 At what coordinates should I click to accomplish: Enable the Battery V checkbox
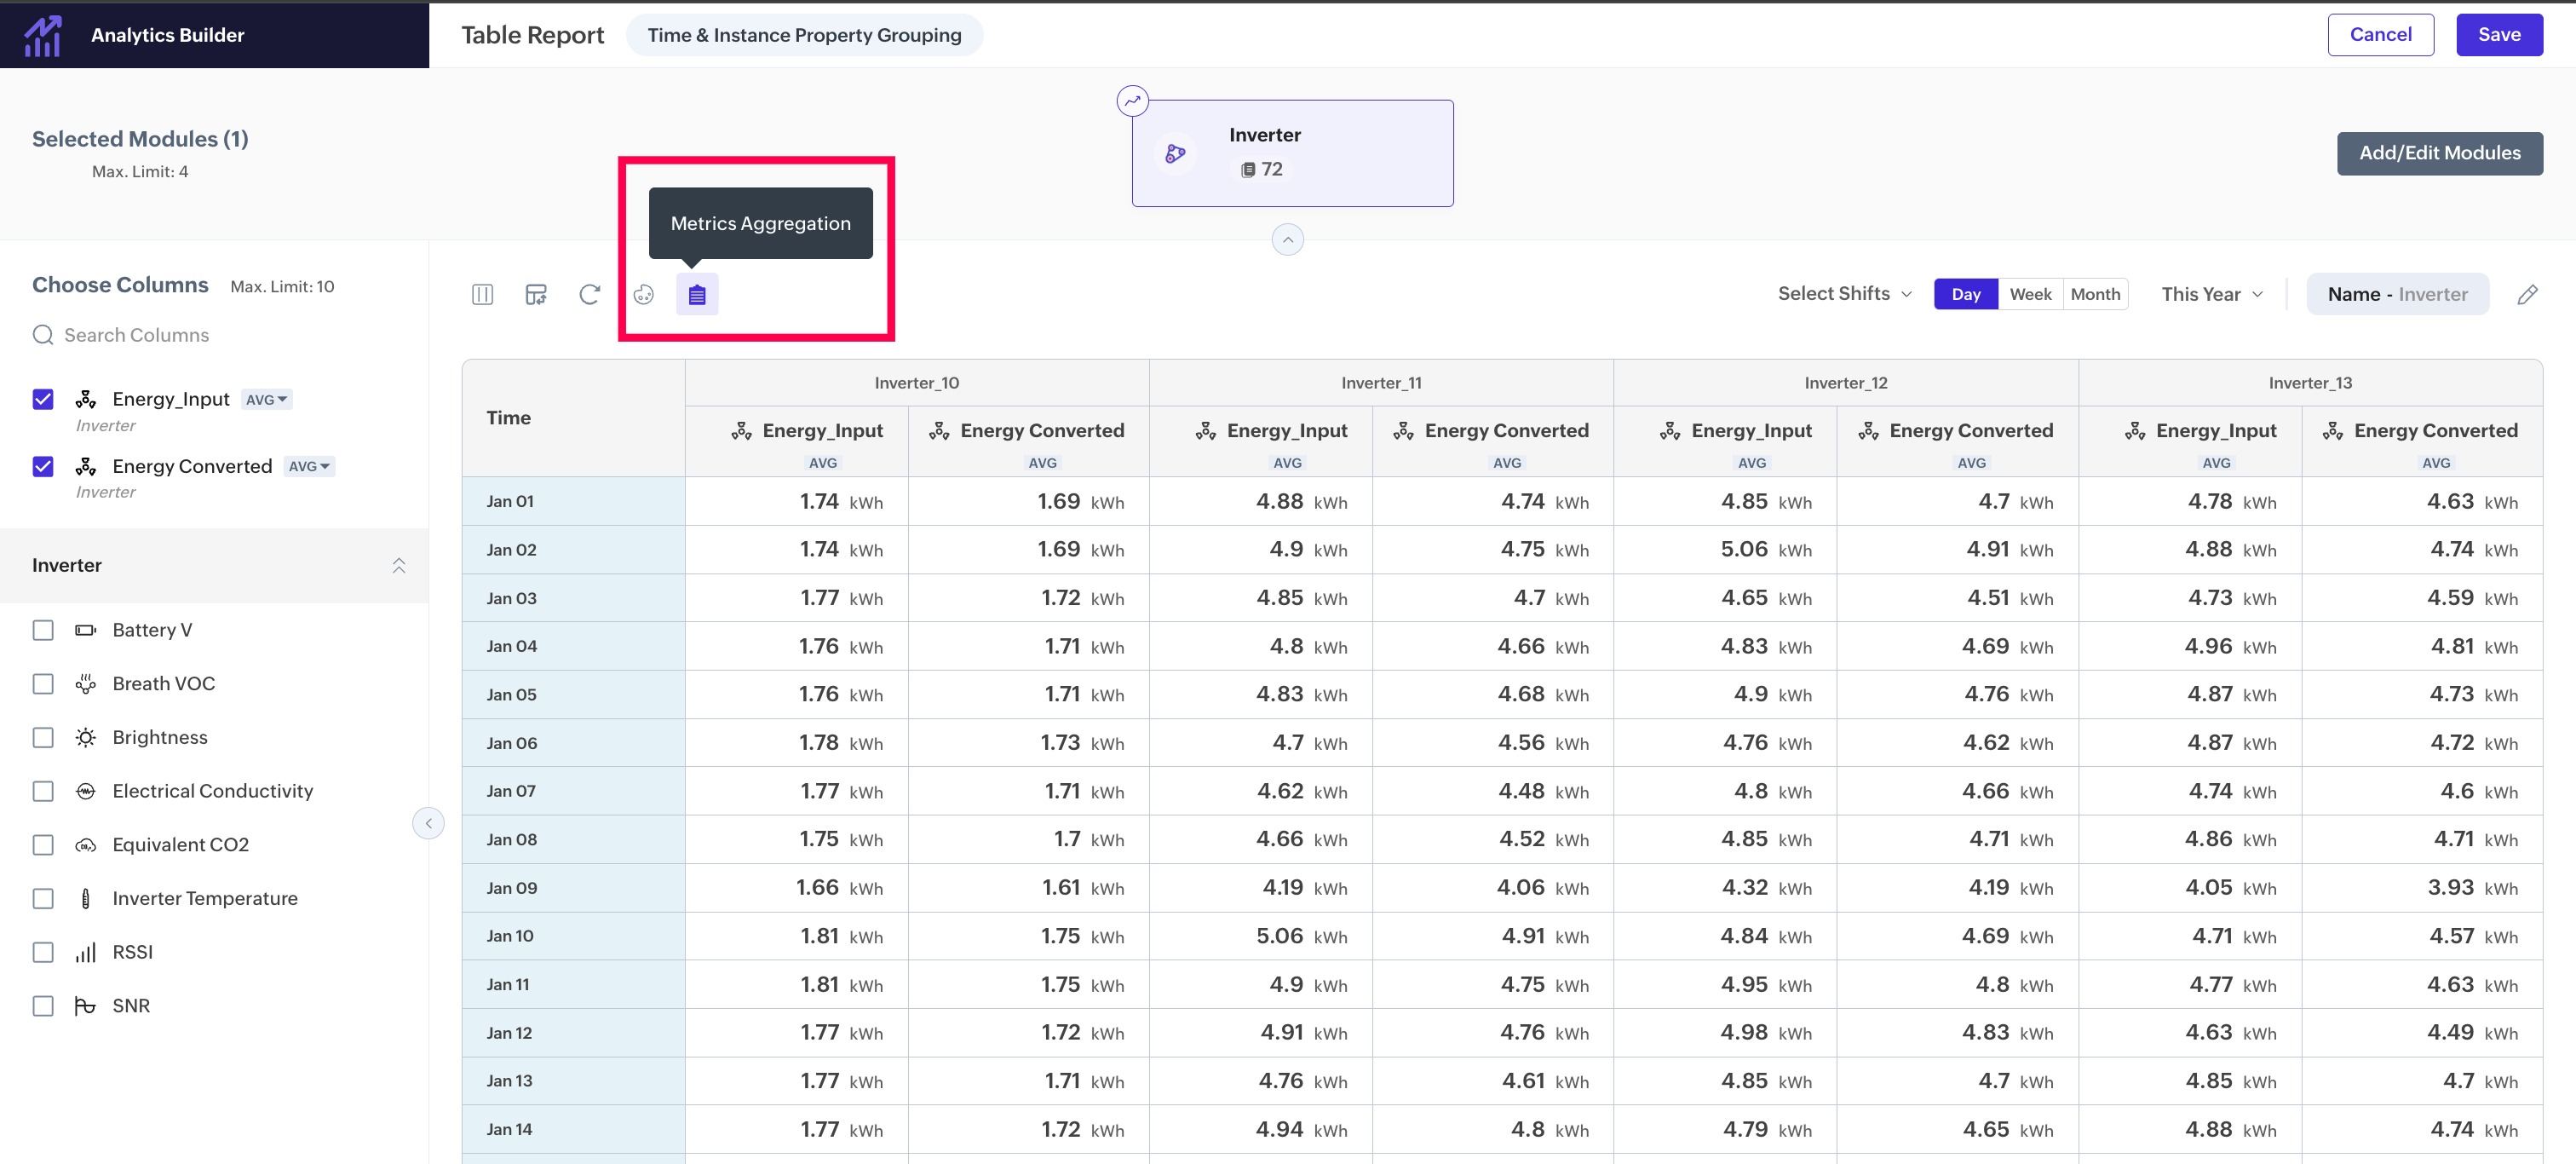[43, 630]
